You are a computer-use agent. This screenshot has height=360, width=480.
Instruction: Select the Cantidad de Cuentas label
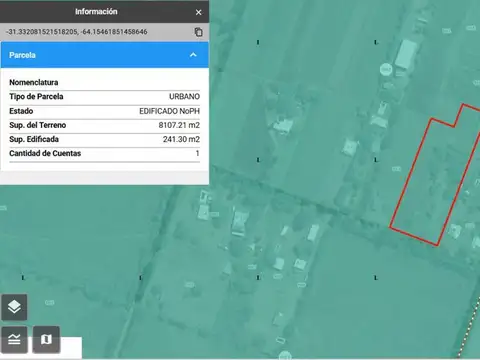pyautogui.click(x=45, y=153)
